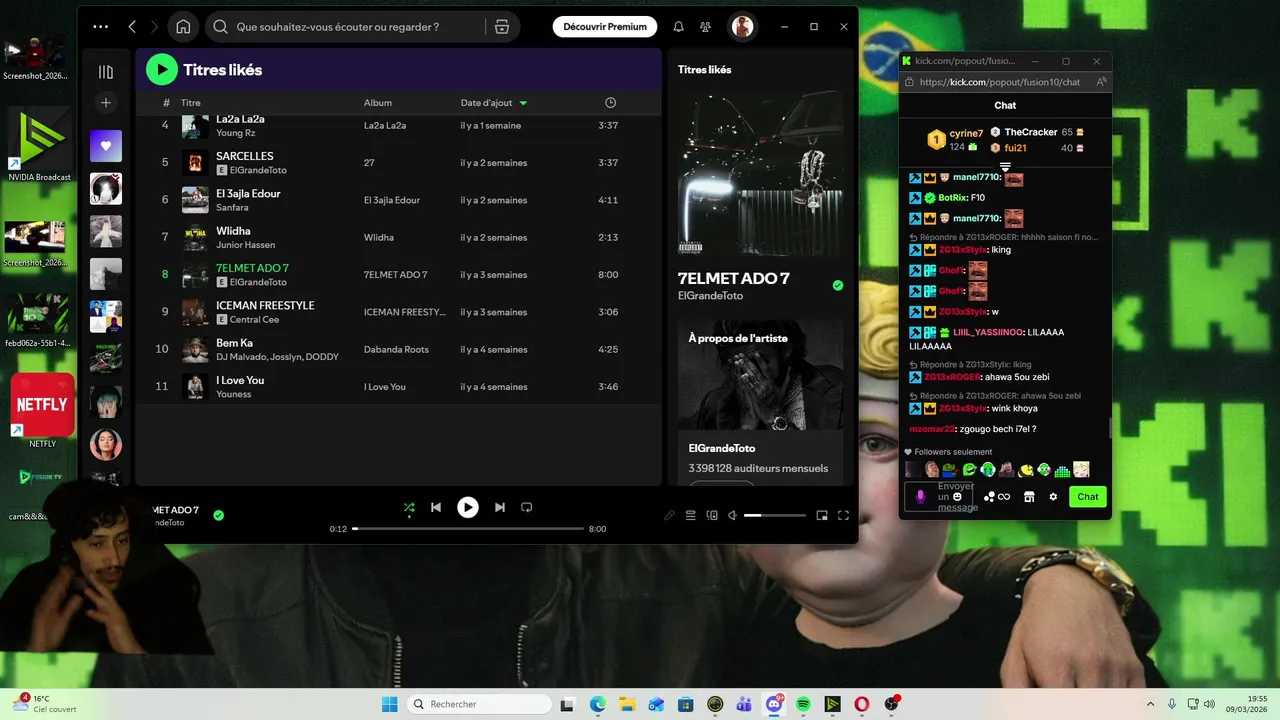Image resolution: width=1280 pixels, height=720 pixels.
Task: Seek on the song progress bar
Action: pos(468,528)
